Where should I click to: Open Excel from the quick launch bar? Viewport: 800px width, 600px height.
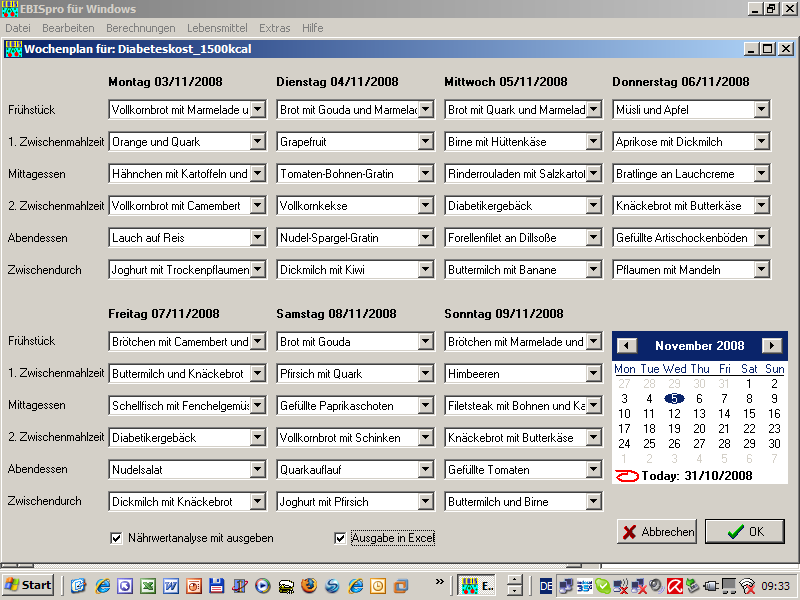pos(147,585)
